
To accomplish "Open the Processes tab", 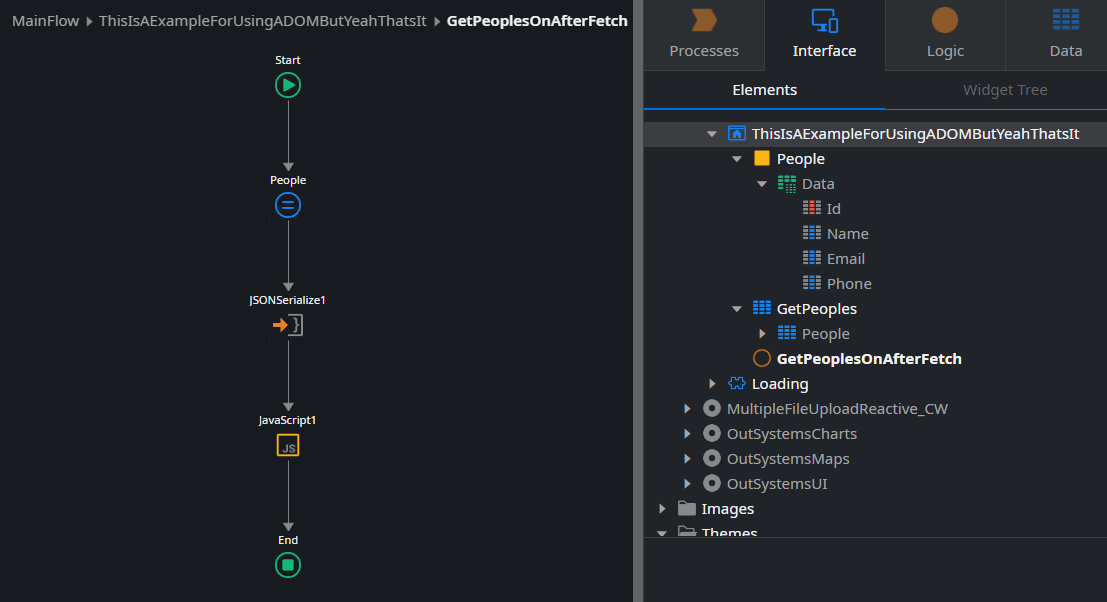I will click(x=704, y=35).
